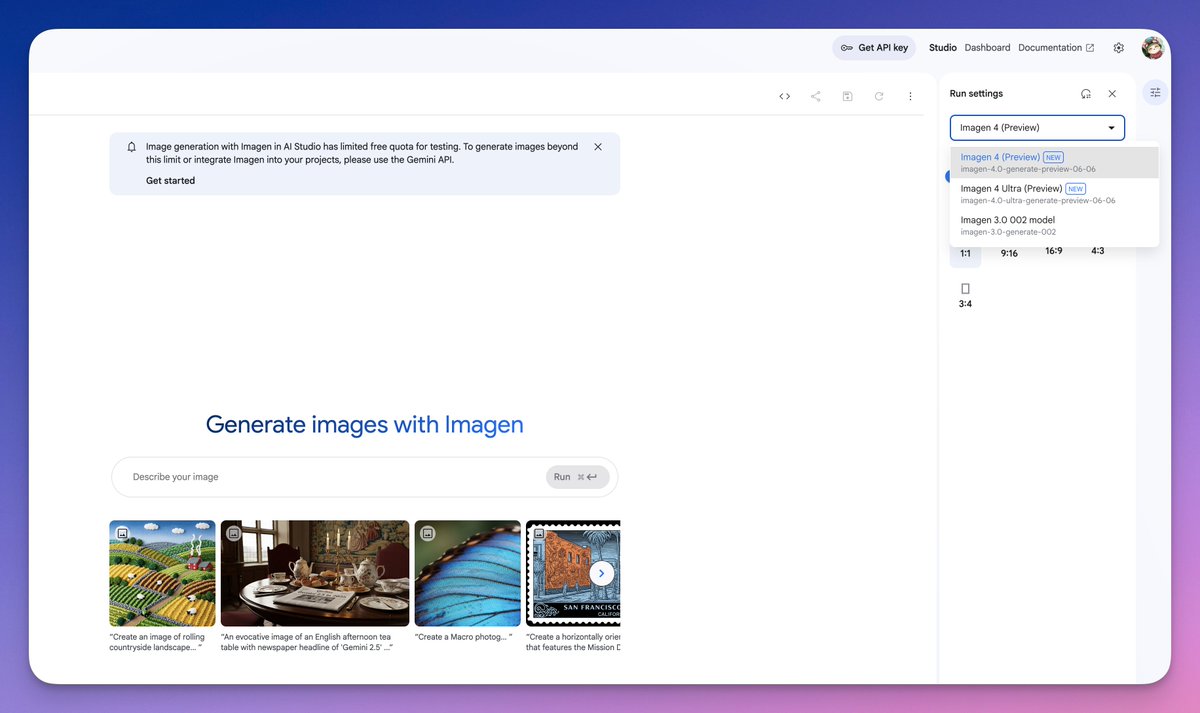Screen dimensions: 1200x713
Task: Select the 16:9 aspect ratio
Action: 1054,250
